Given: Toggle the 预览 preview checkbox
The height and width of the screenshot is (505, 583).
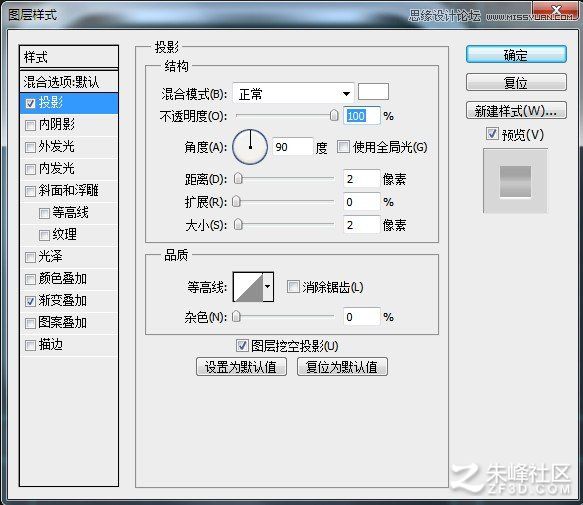Looking at the screenshot, I should pos(492,134).
